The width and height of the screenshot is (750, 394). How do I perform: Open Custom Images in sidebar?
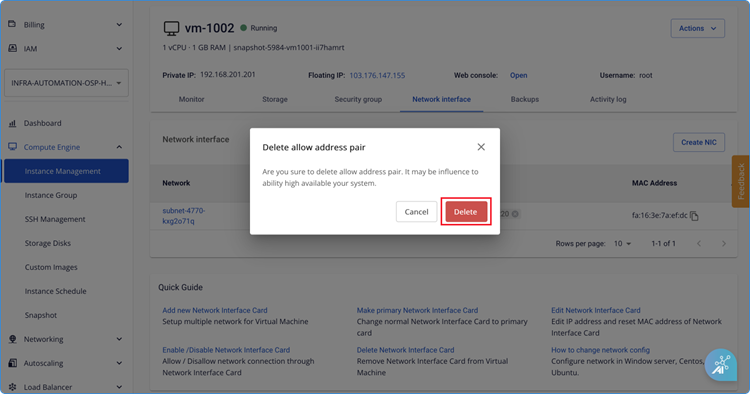51,267
